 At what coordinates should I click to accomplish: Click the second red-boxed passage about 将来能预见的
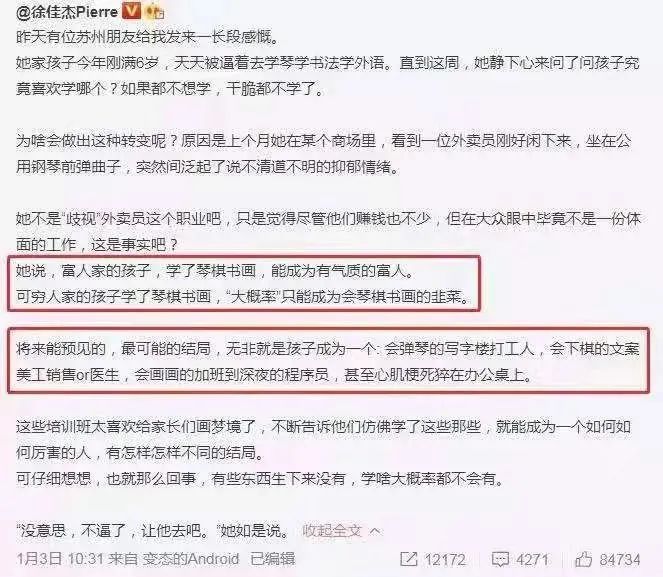[x=328, y=361]
